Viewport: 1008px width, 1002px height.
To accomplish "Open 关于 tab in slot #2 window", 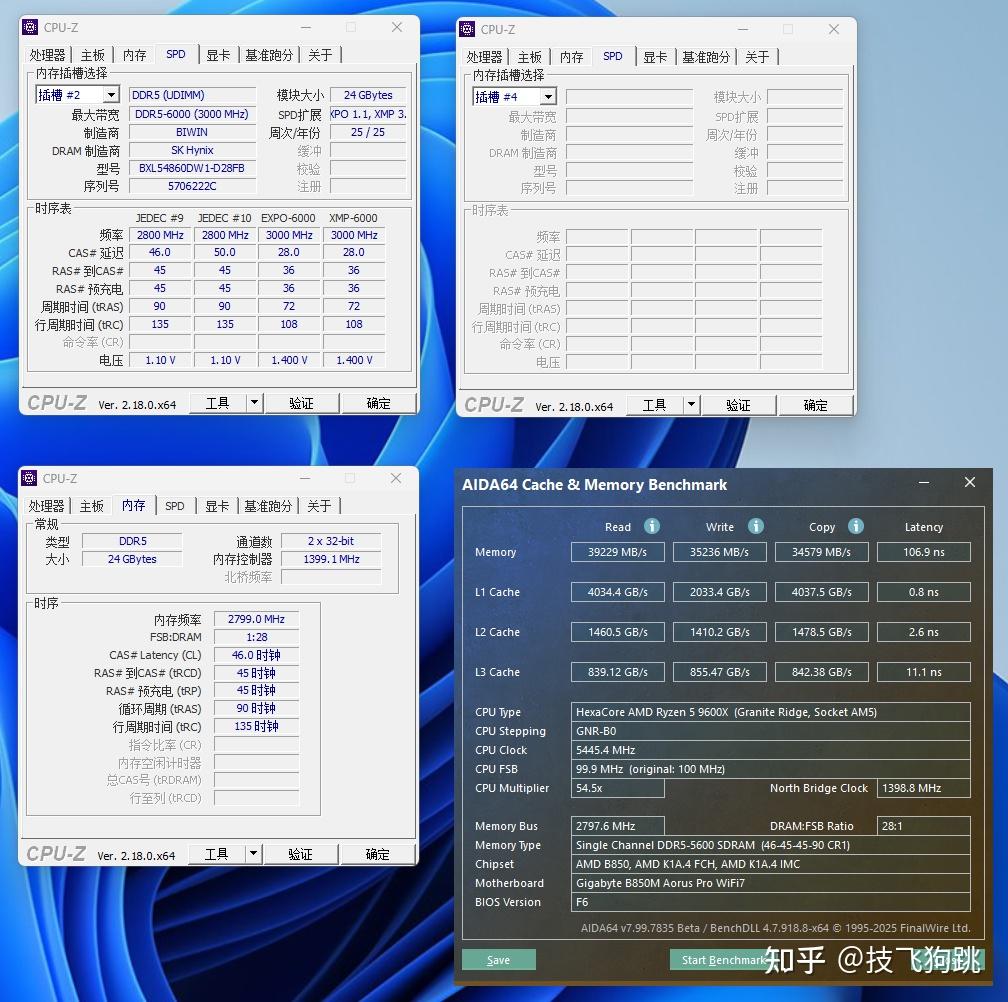I will tap(320, 55).
